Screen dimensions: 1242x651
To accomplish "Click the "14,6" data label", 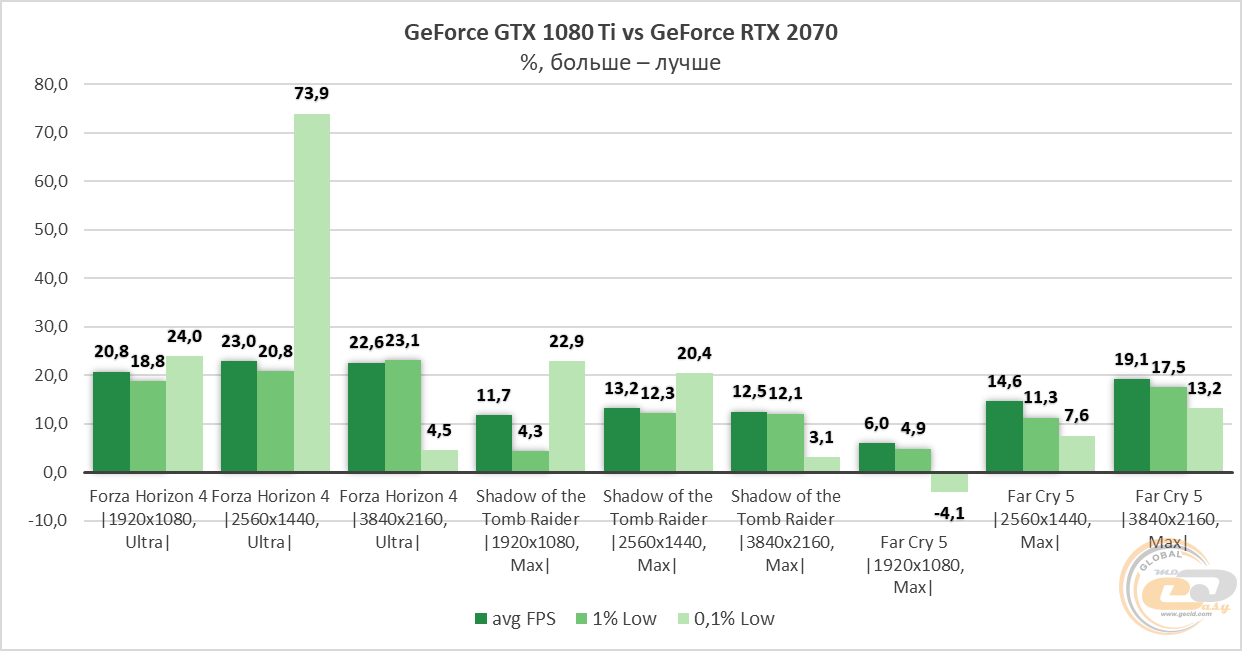I will click(1004, 382).
